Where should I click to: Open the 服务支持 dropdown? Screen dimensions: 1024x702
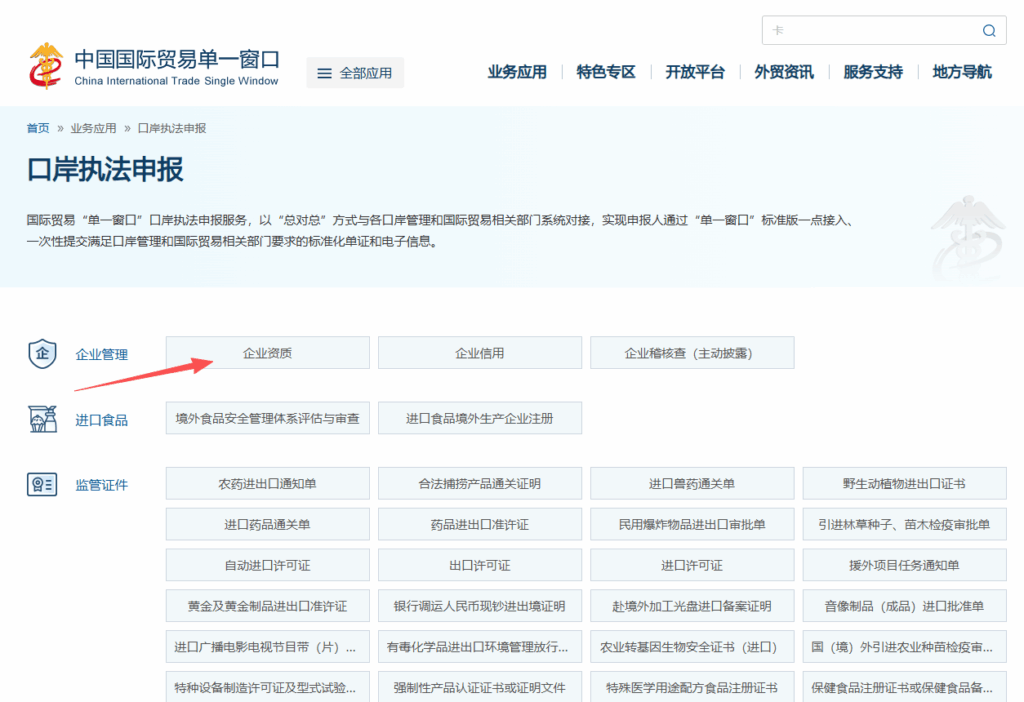[873, 71]
